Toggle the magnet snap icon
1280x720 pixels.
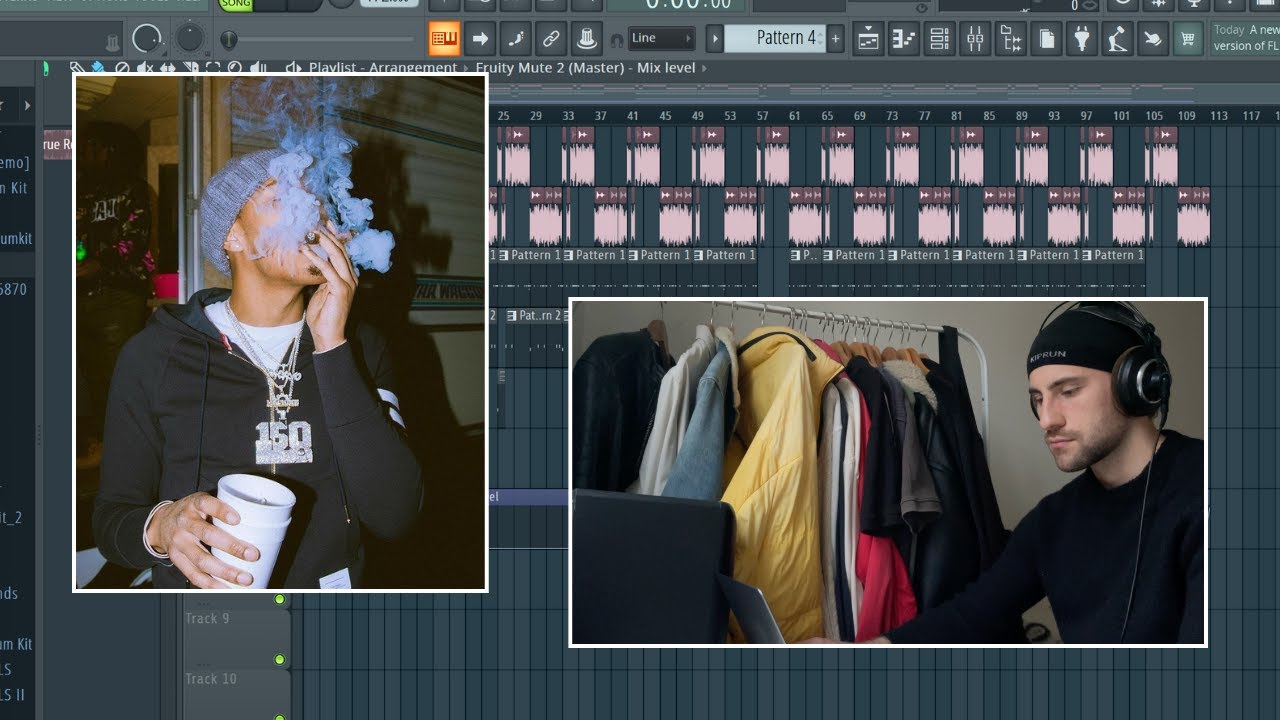point(617,40)
